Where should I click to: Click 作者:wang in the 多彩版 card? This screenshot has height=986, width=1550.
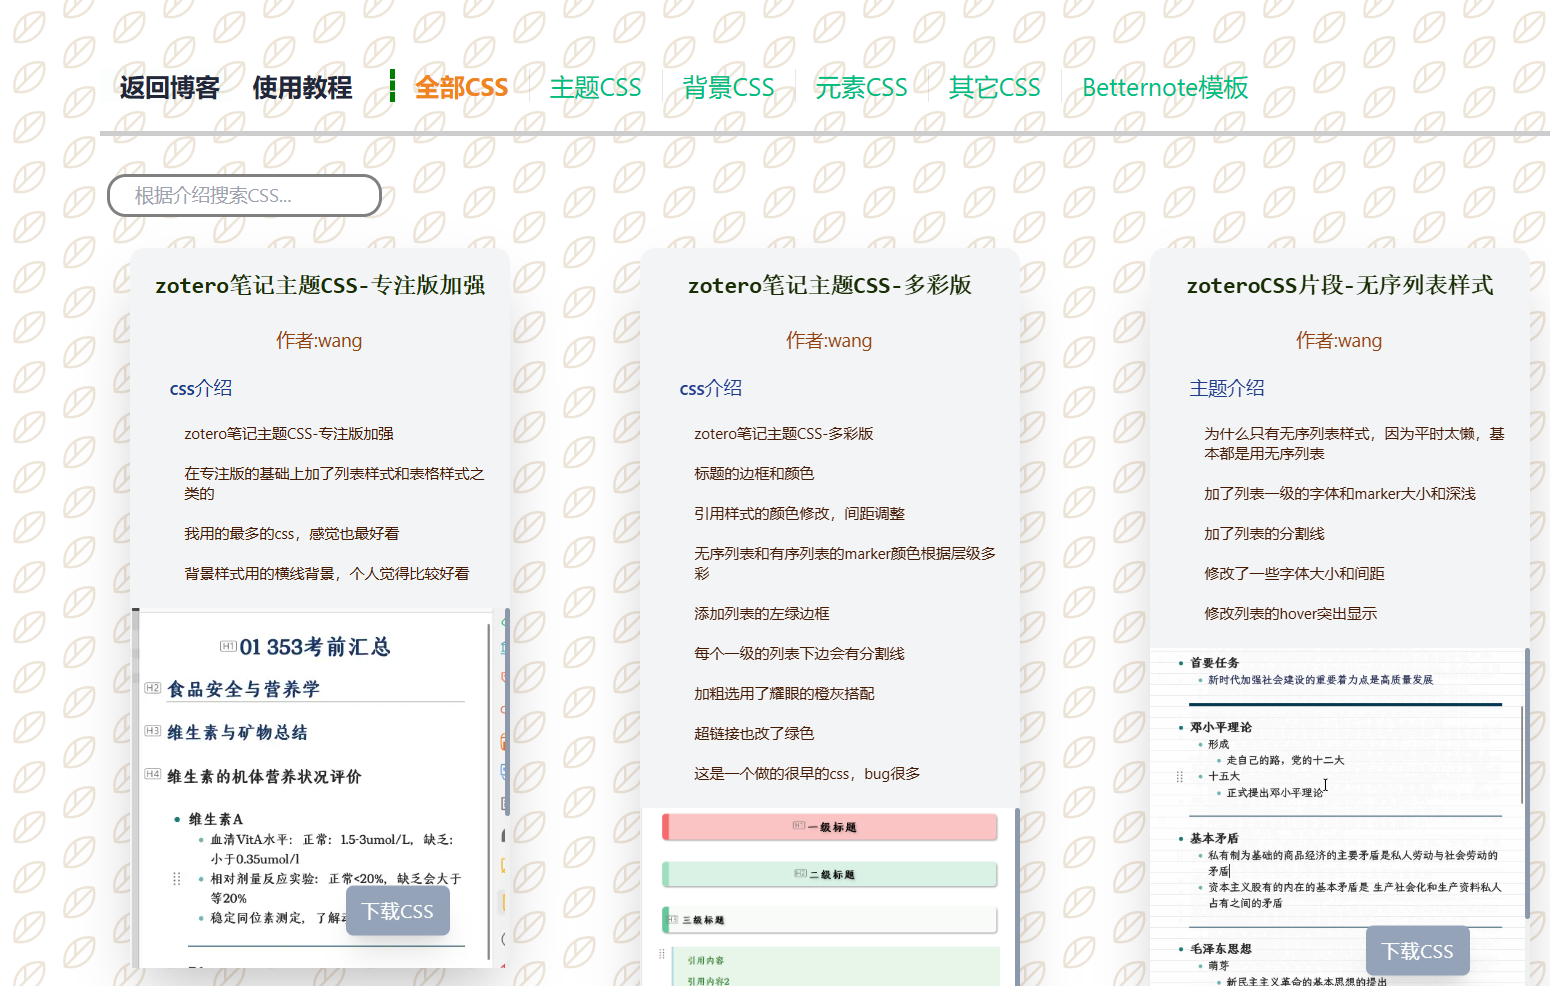point(829,341)
